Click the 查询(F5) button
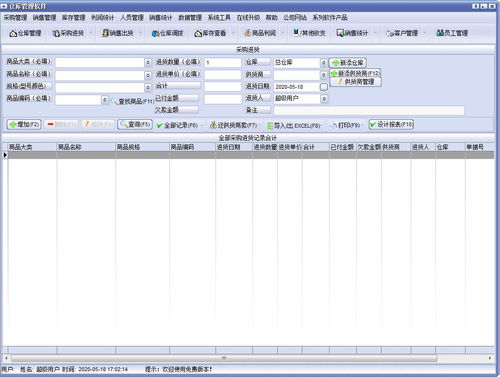Image resolution: width=500 pixels, height=377 pixels. pos(135,125)
